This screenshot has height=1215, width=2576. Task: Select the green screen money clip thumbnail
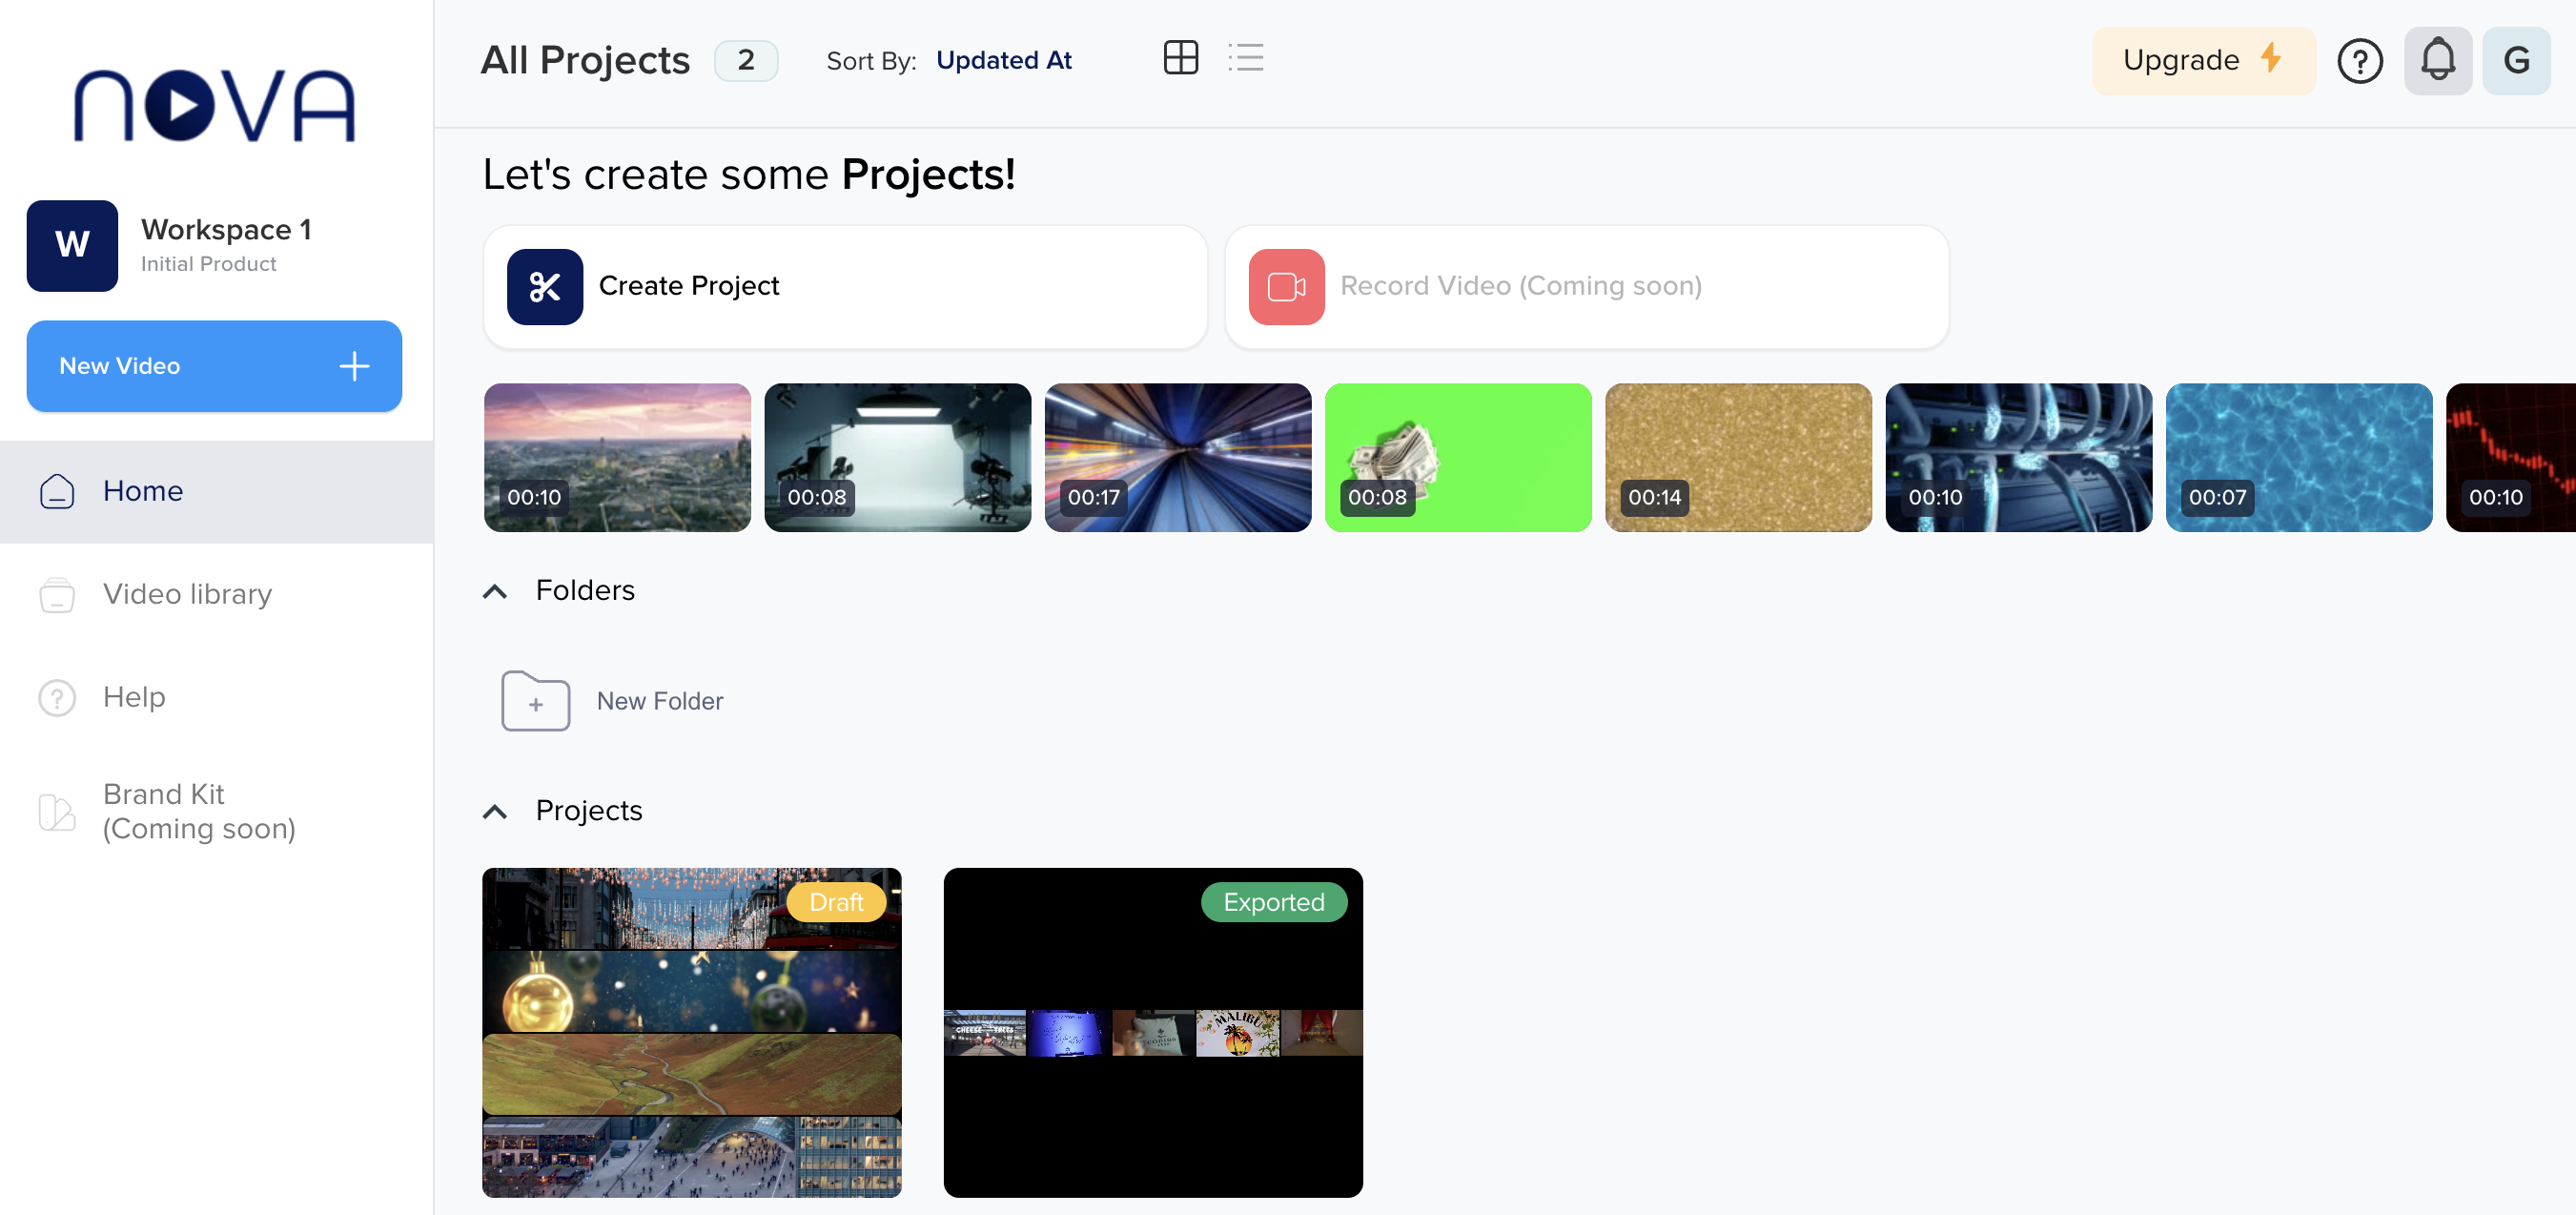coord(1457,457)
